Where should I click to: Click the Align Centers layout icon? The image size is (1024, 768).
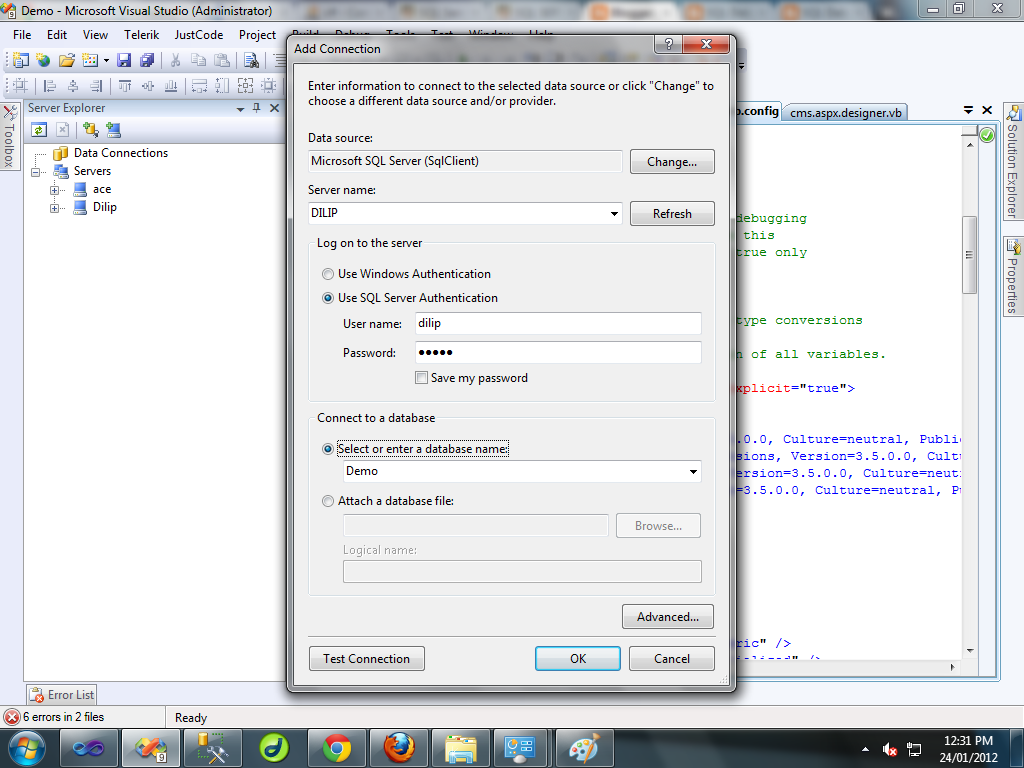coord(72,86)
